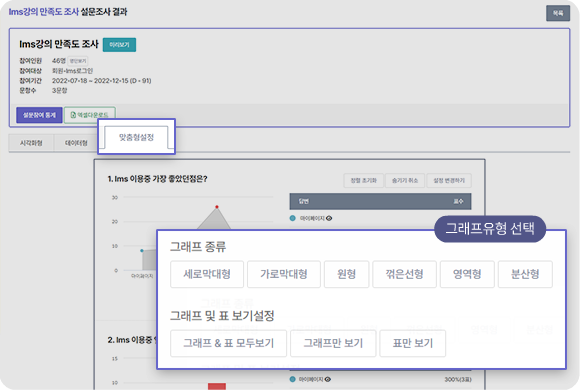Select 표만 보기 option
This screenshot has height=390, width=580.
click(413, 343)
